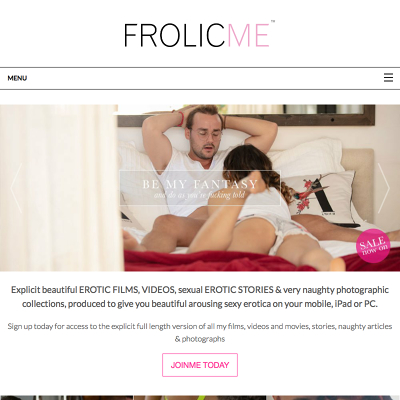Click the pink SALE now on badge
400x400 pixels.
(373, 246)
